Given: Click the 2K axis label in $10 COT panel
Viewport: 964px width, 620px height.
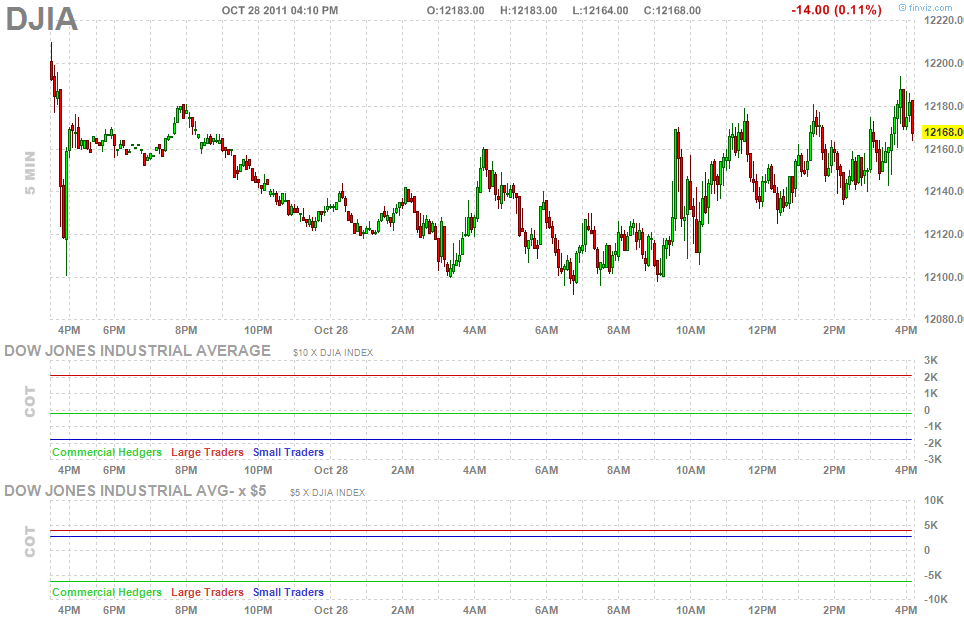Looking at the screenshot, I should (x=931, y=377).
